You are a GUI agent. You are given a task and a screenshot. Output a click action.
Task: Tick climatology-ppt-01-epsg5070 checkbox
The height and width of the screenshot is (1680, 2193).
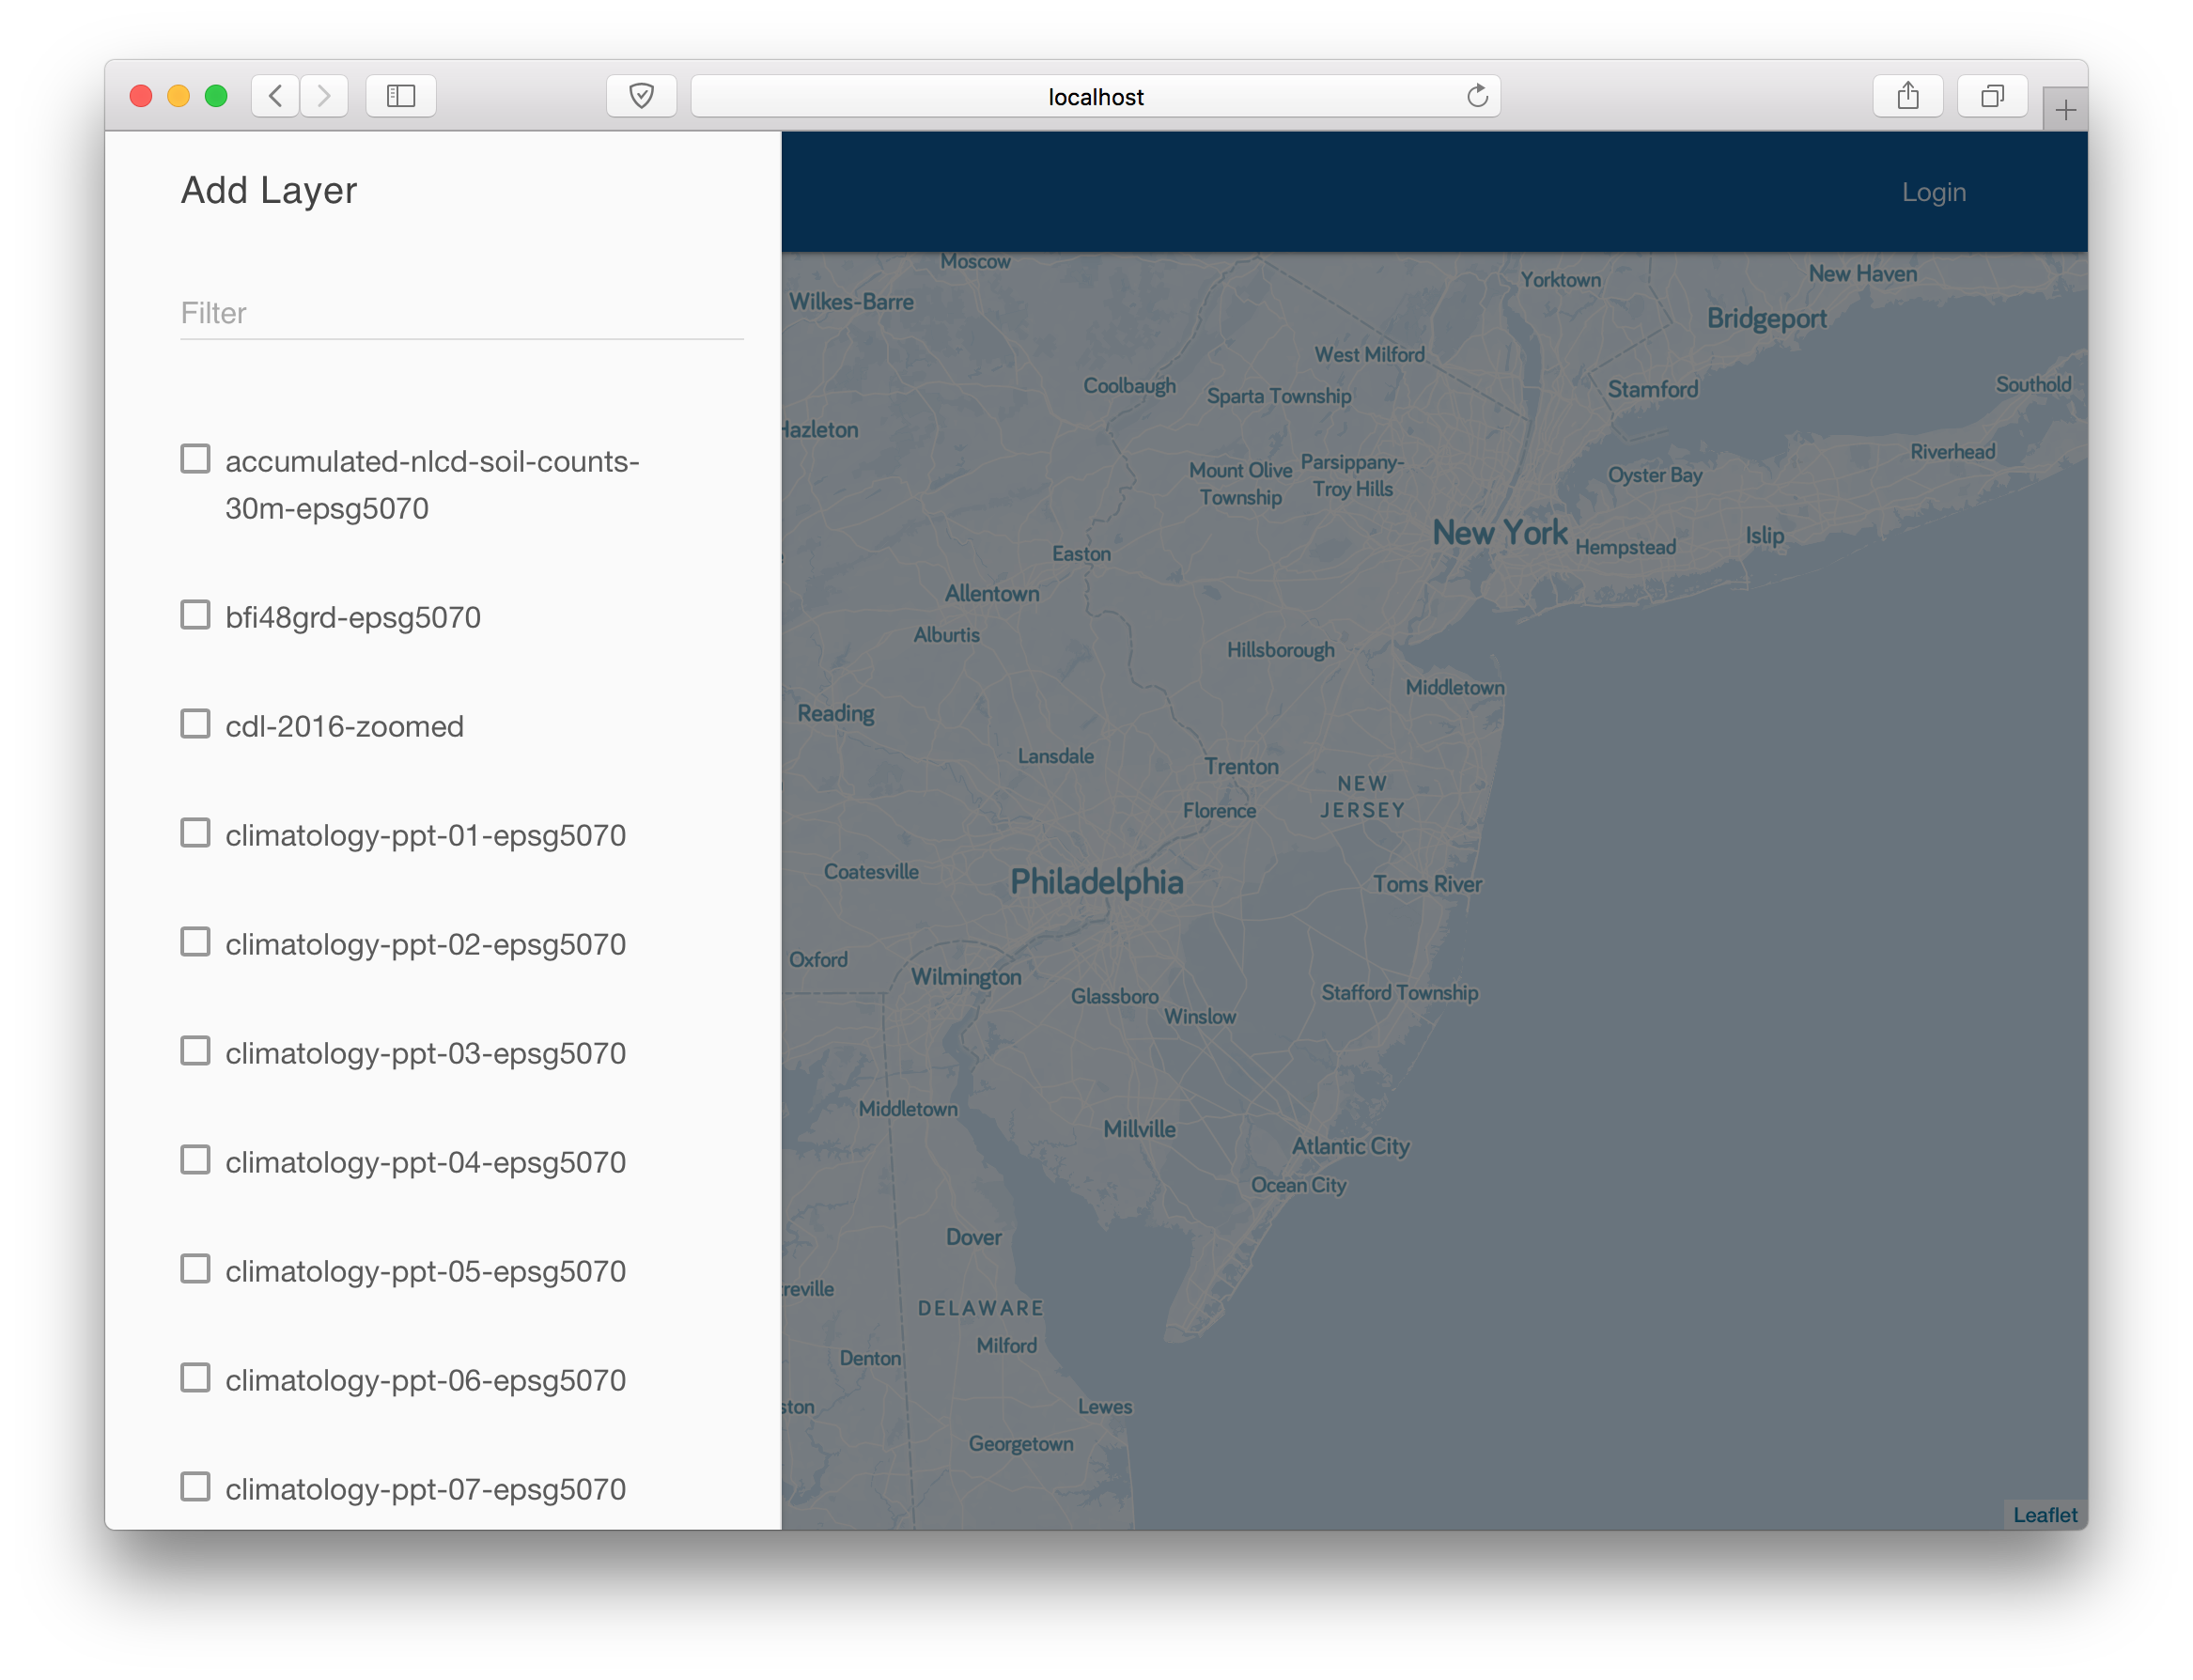point(196,833)
